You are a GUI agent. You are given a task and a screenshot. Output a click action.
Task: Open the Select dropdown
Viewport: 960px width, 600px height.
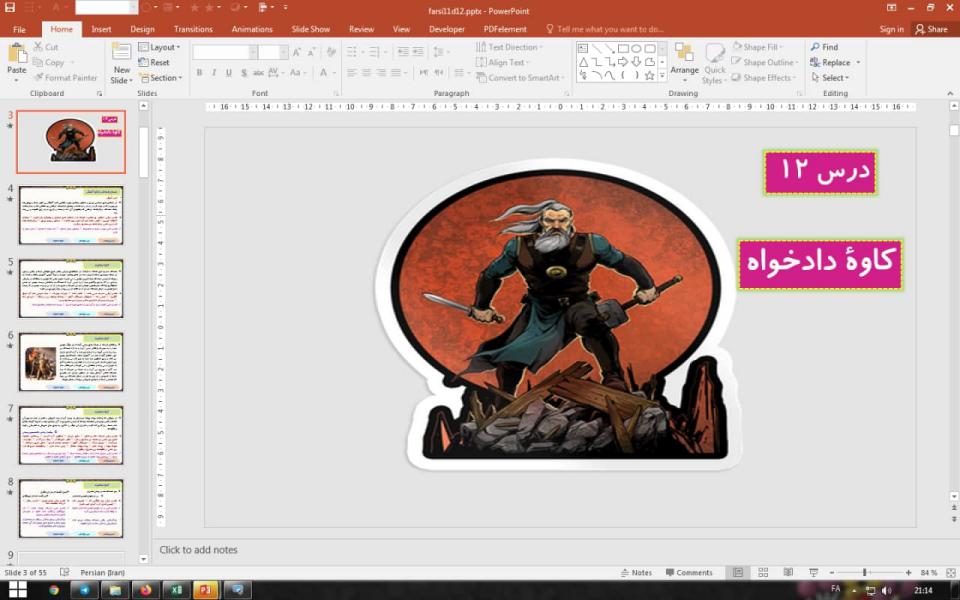click(x=830, y=78)
